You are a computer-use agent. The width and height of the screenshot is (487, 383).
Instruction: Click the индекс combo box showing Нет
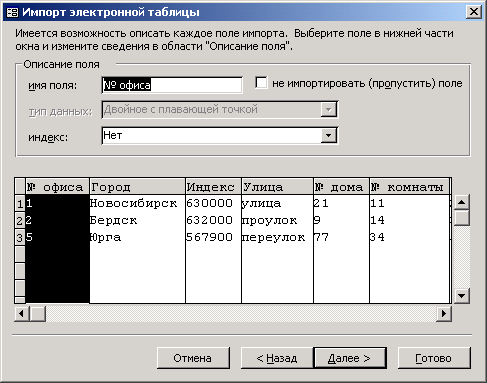(x=220, y=136)
